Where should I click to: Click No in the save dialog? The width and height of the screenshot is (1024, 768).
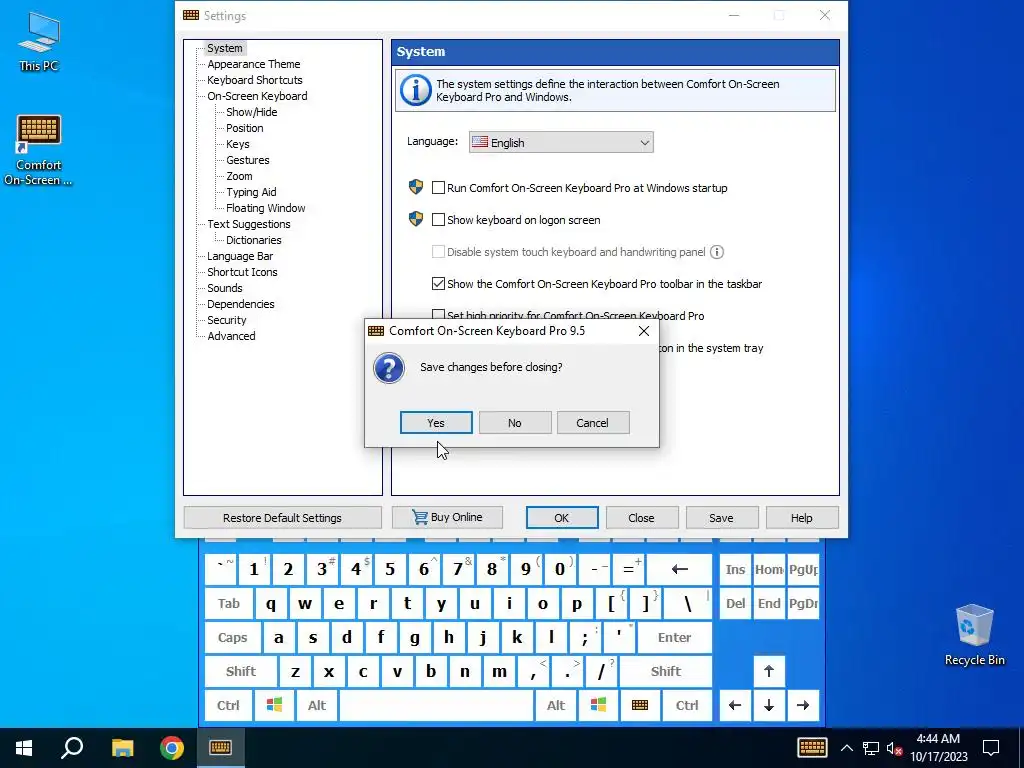click(x=515, y=423)
